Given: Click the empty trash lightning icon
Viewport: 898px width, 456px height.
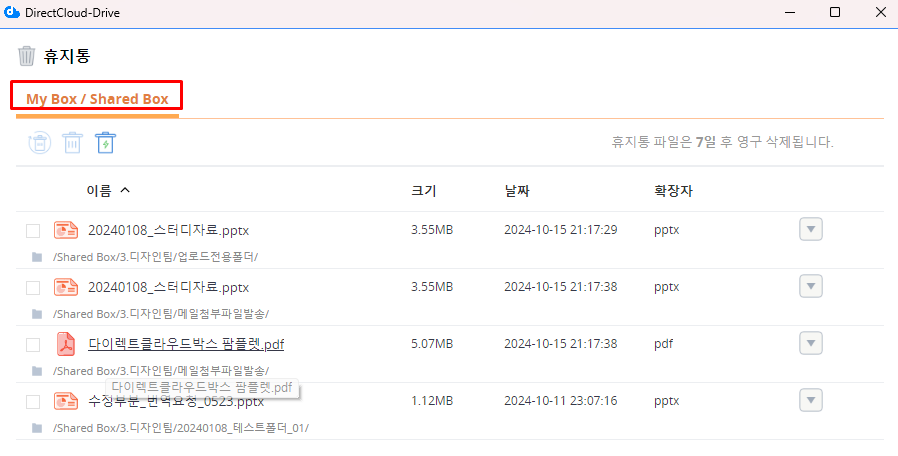Looking at the screenshot, I should 105,143.
